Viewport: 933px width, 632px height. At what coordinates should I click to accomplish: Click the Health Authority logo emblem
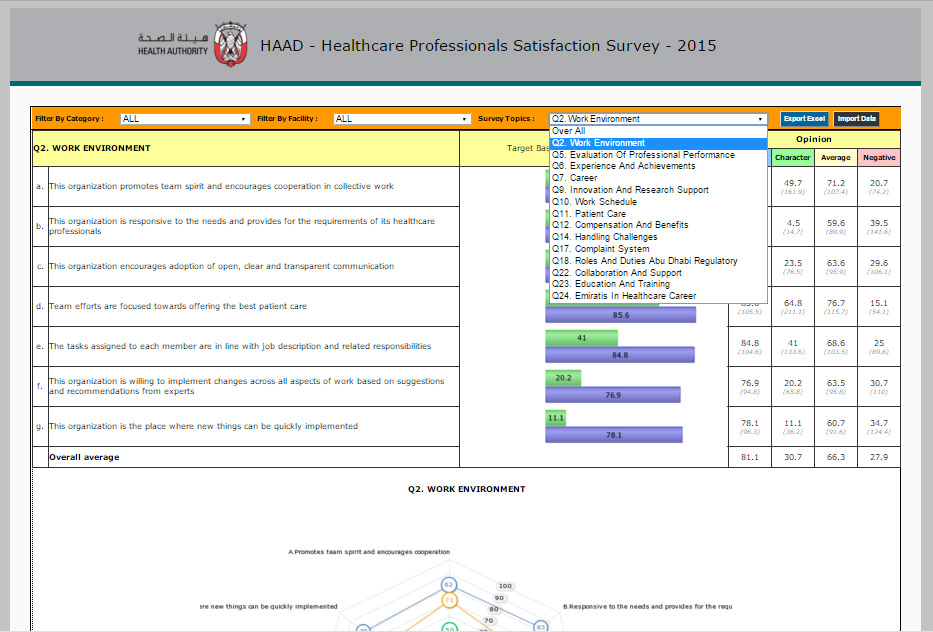[x=231, y=43]
